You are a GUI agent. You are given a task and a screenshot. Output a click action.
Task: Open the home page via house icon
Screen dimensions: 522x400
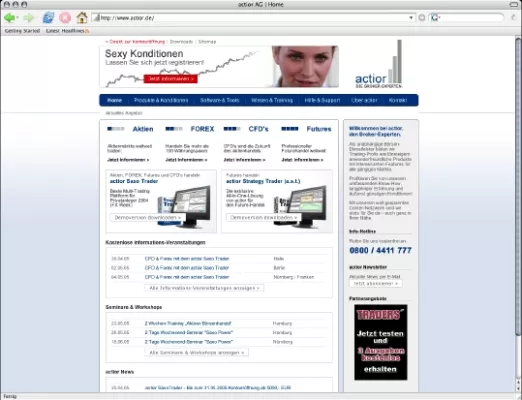point(82,18)
